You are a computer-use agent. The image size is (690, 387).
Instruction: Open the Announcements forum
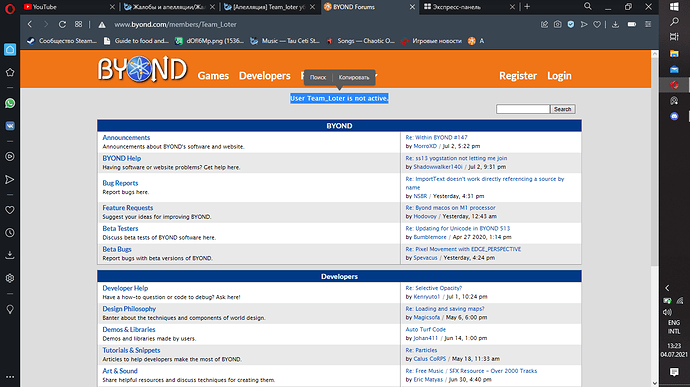coord(126,138)
